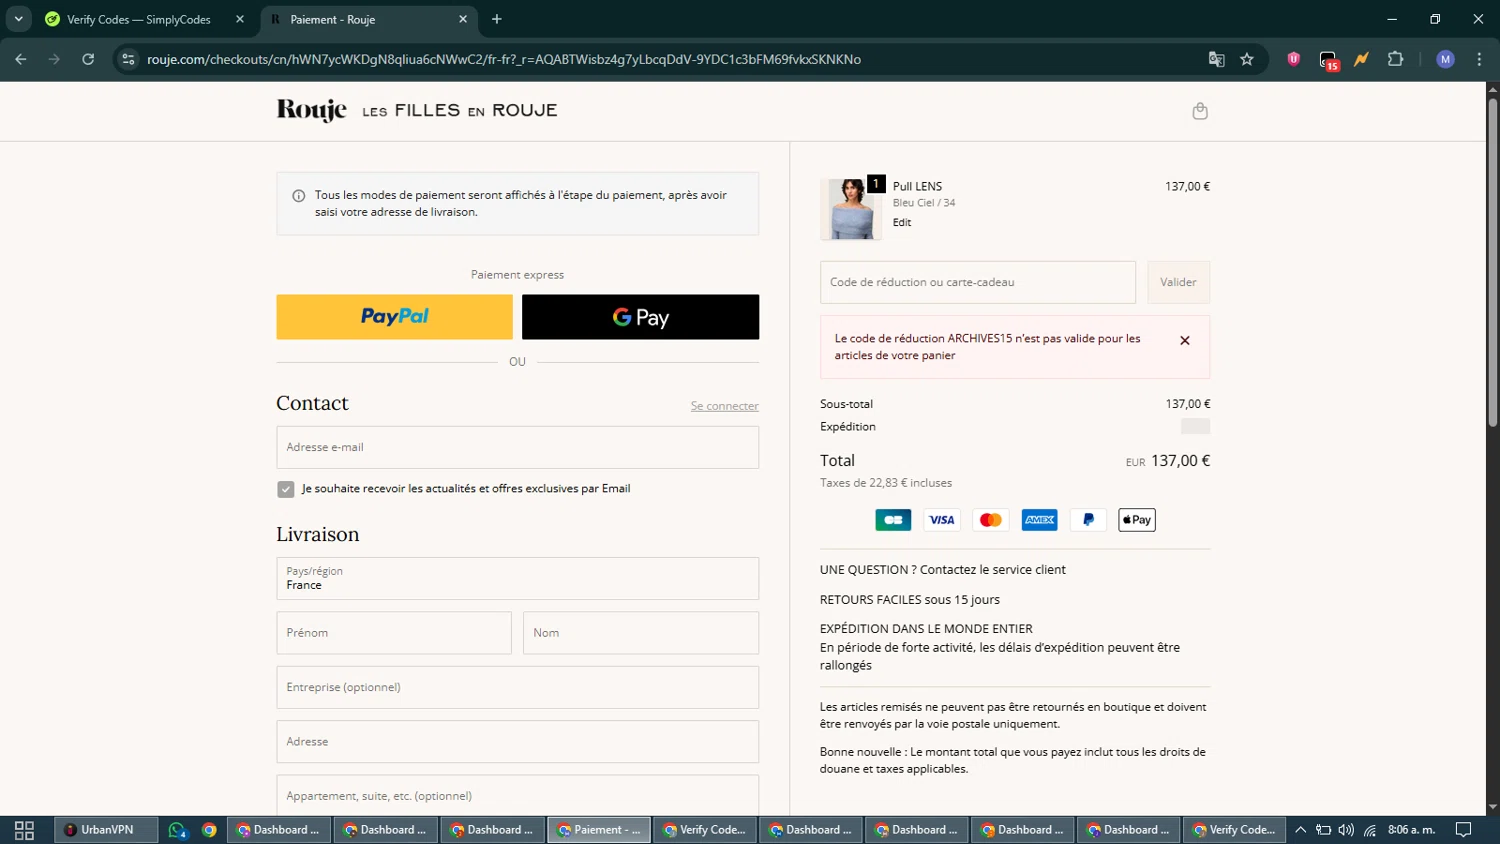Screen dimensions: 1500x844
Task: Uncheck the newsletter email offers checkbox
Action: [x=285, y=489]
